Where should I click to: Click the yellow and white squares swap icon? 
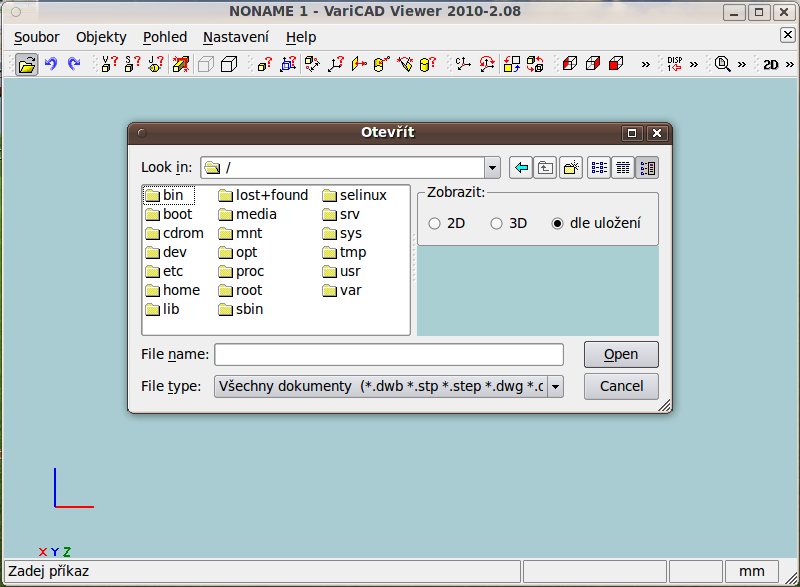coord(512,64)
